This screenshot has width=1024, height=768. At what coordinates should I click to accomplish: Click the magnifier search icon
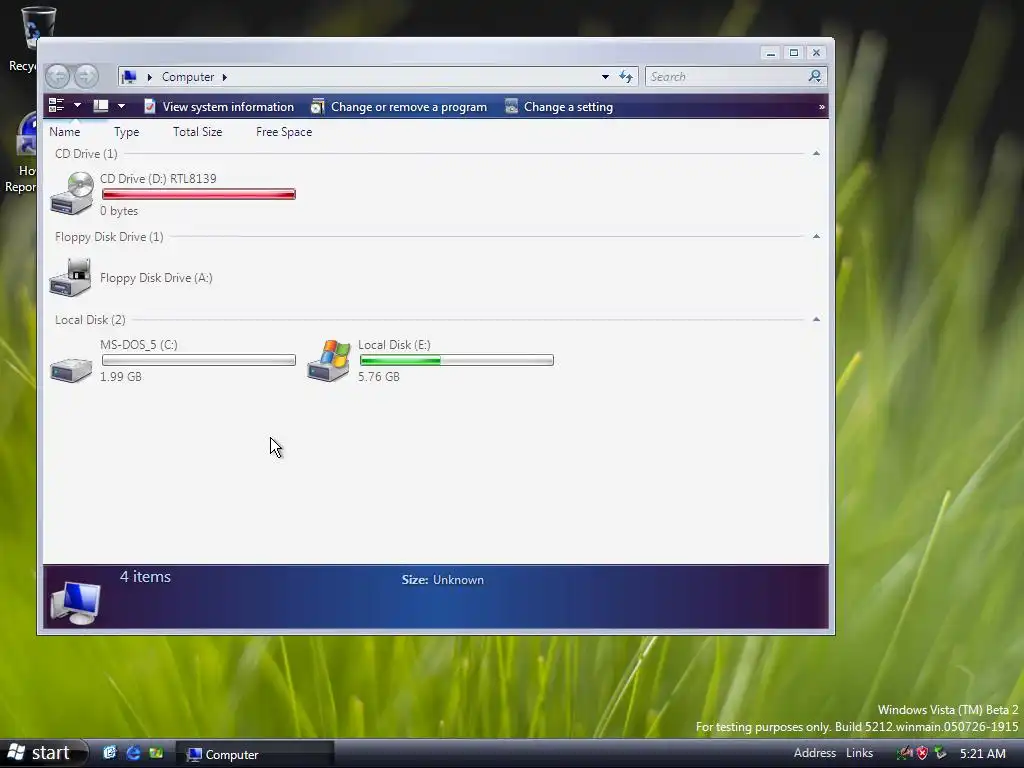click(x=814, y=76)
